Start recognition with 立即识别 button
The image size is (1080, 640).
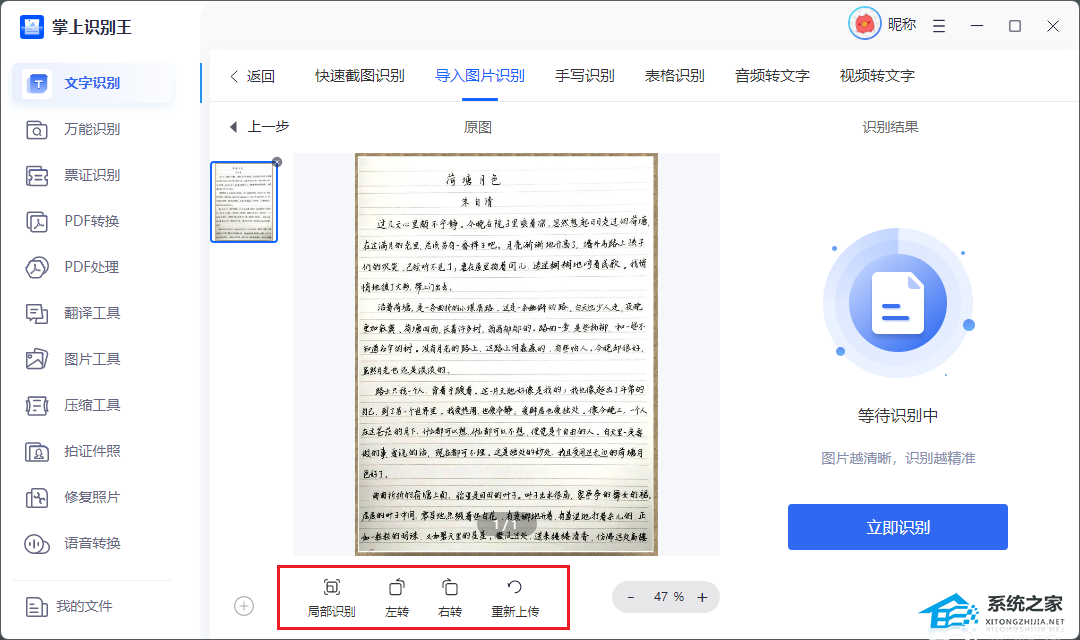tap(897, 527)
